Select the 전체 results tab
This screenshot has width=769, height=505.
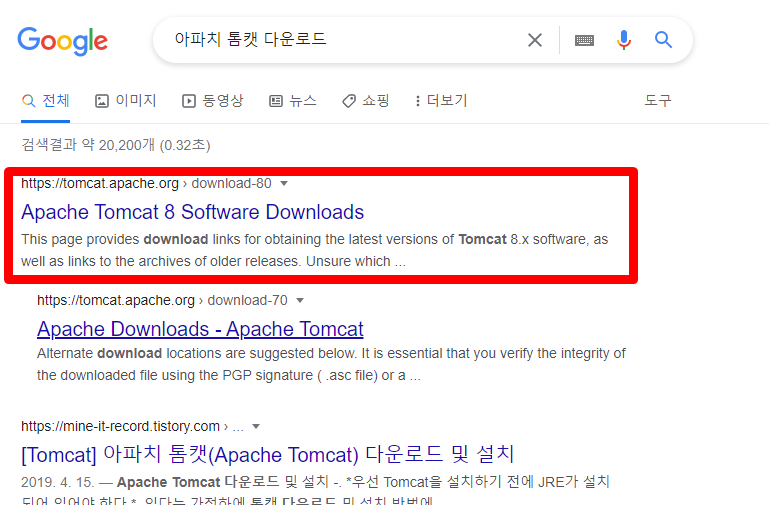pos(46,101)
